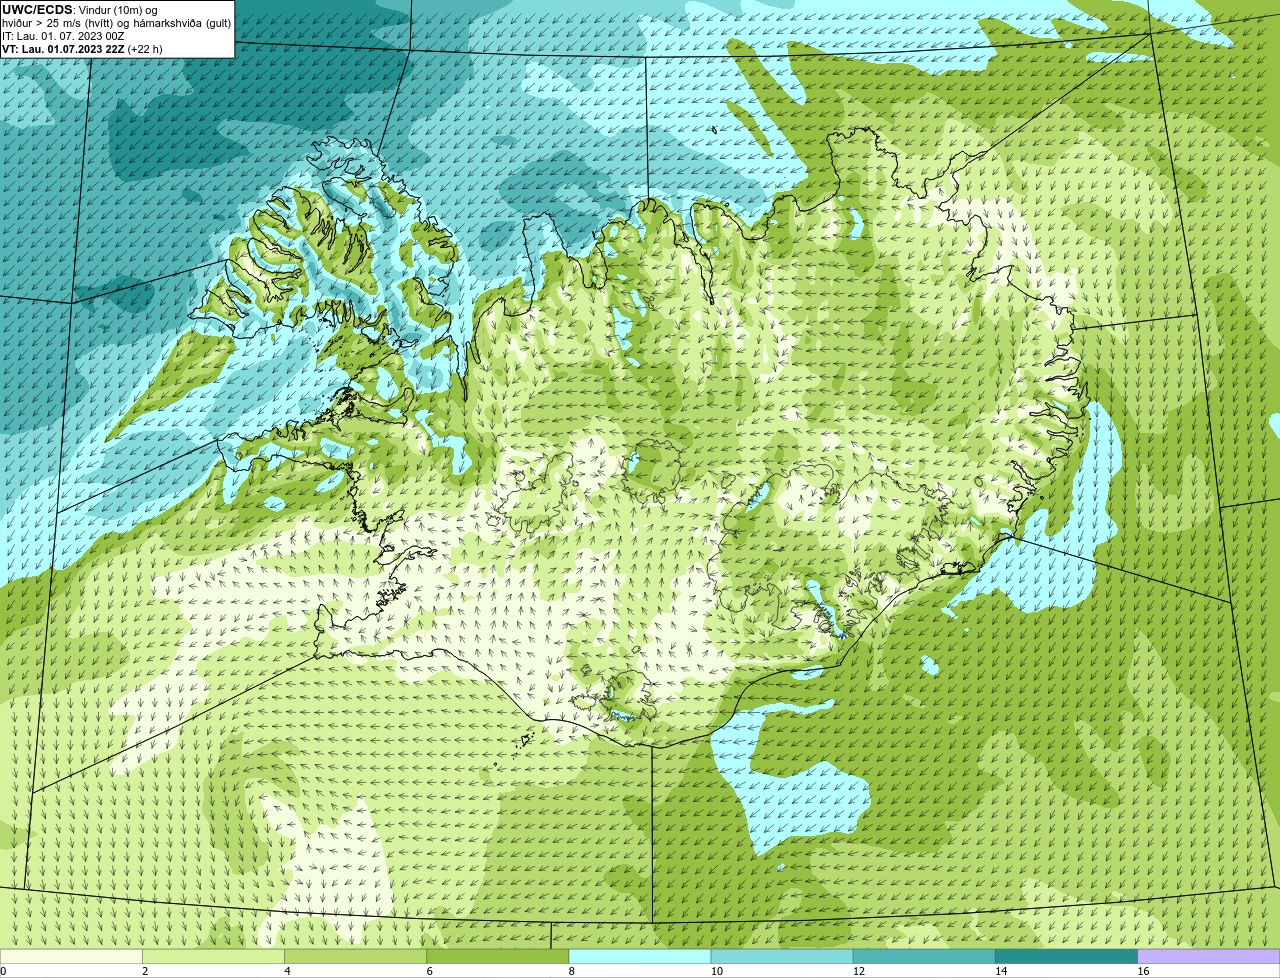1280x978 pixels.
Task: Click the "4" label on the color scale
Action: tap(287, 971)
